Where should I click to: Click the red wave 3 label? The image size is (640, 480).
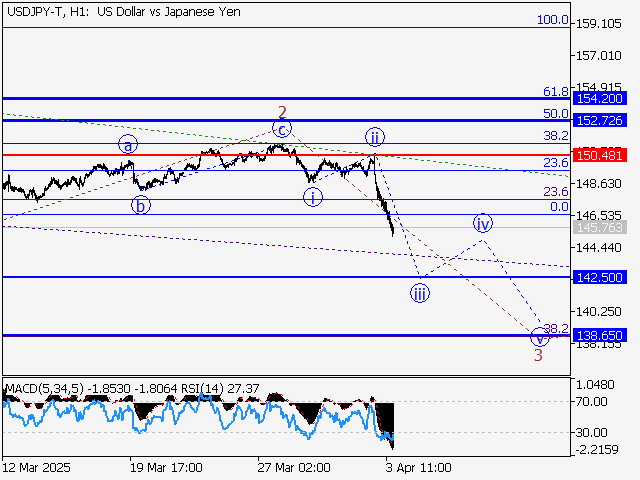pos(538,354)
